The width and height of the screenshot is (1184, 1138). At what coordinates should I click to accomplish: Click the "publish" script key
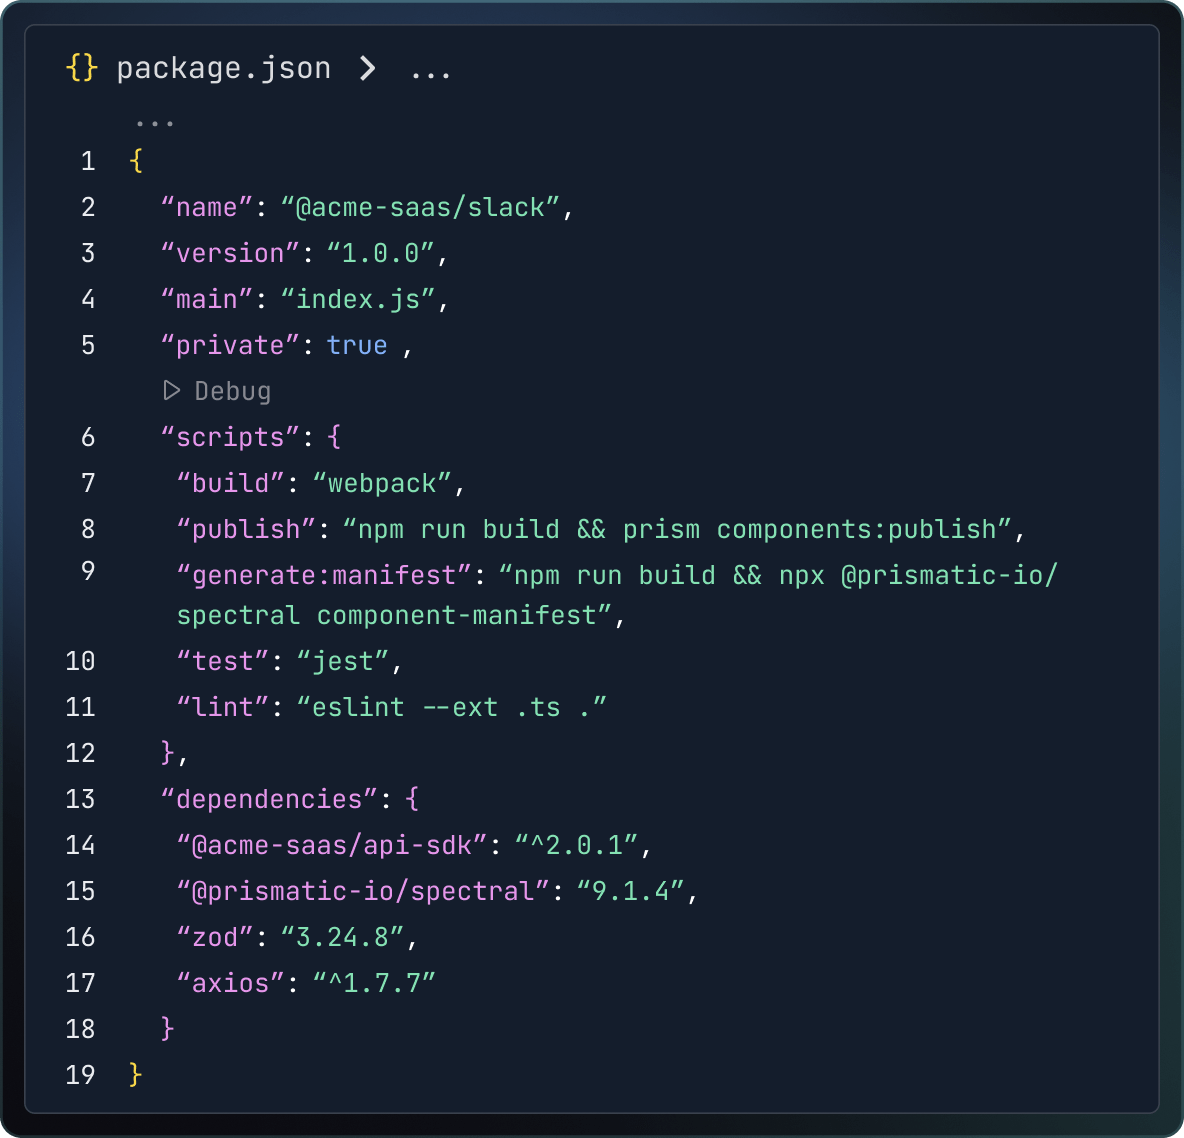[x=245, y=529]
